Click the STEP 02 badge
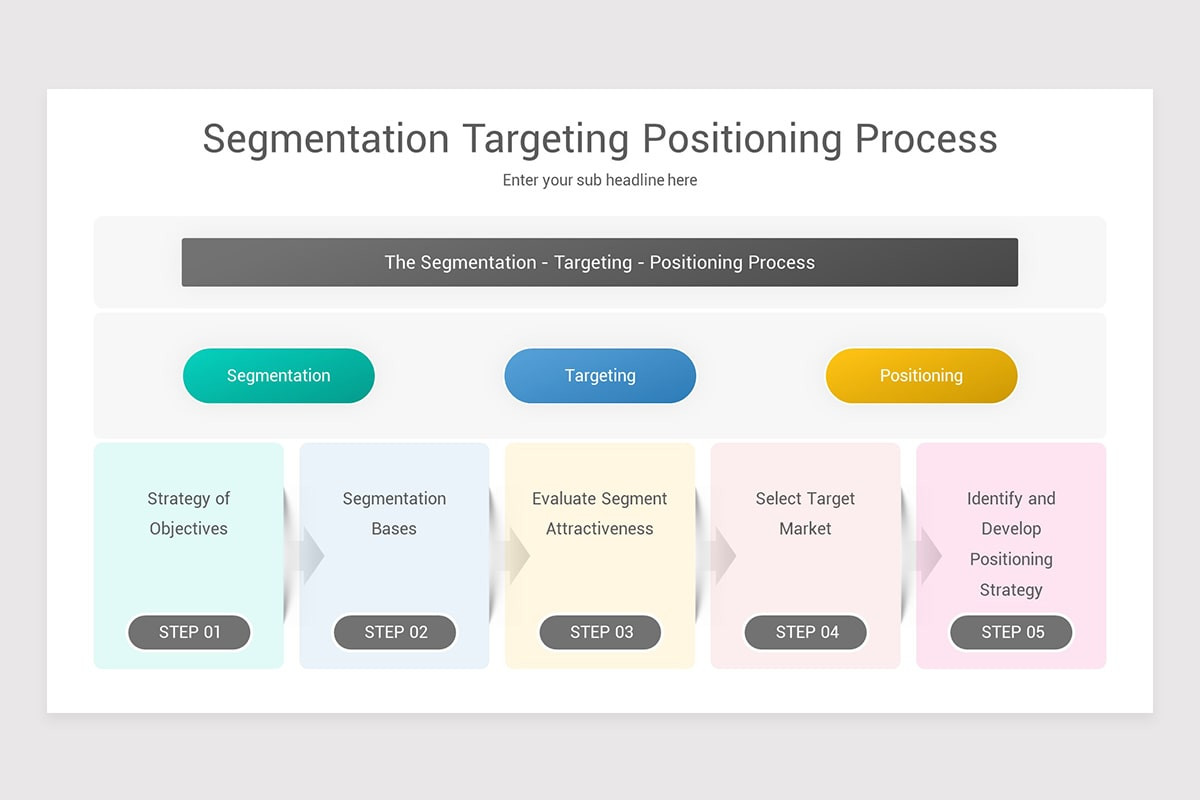 (395, 632)
